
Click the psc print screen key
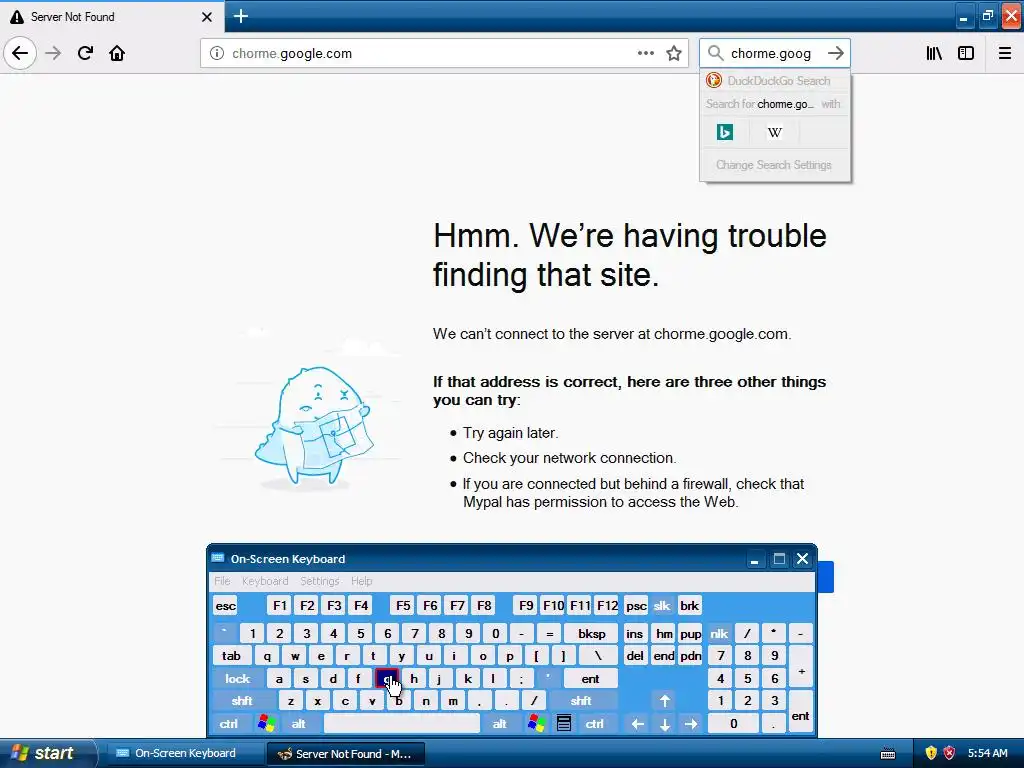(635, 606)
